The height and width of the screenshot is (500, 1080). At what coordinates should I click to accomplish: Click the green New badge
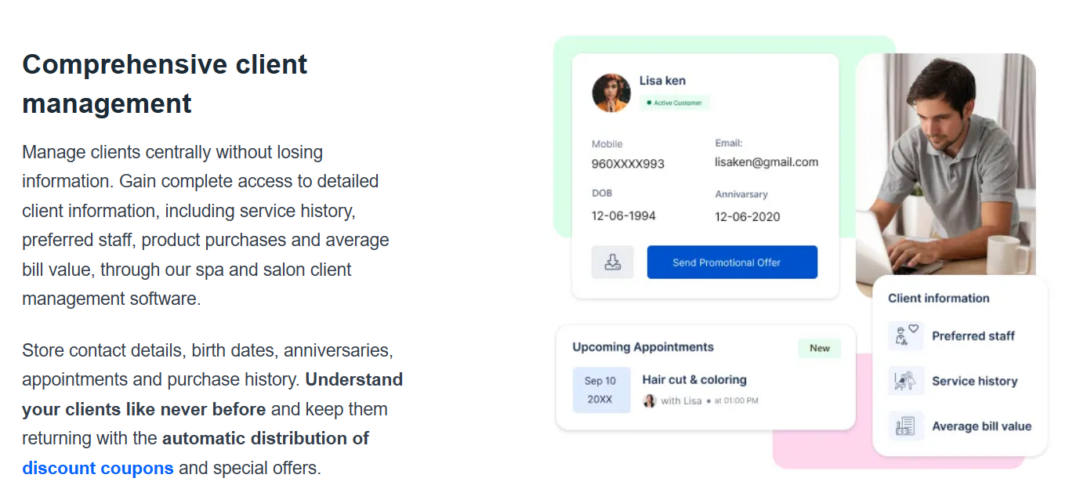click(820, 348)
